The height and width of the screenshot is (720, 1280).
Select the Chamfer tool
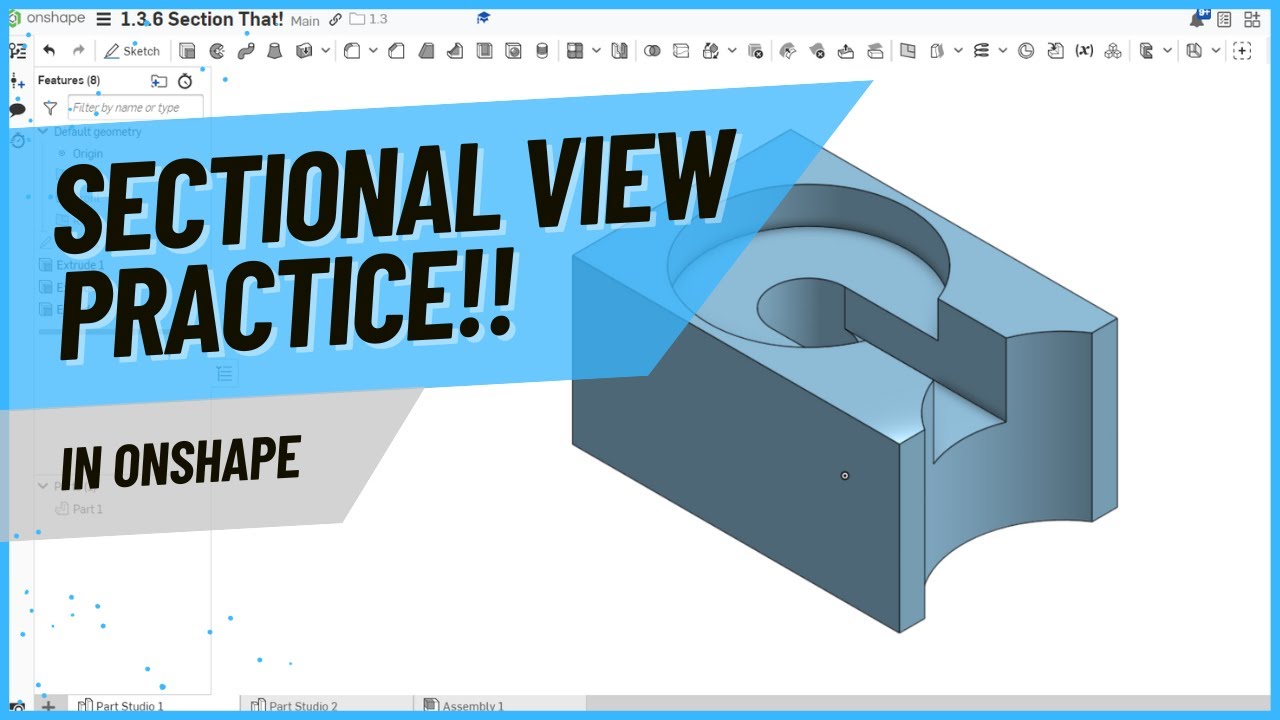tap(396, 51)
